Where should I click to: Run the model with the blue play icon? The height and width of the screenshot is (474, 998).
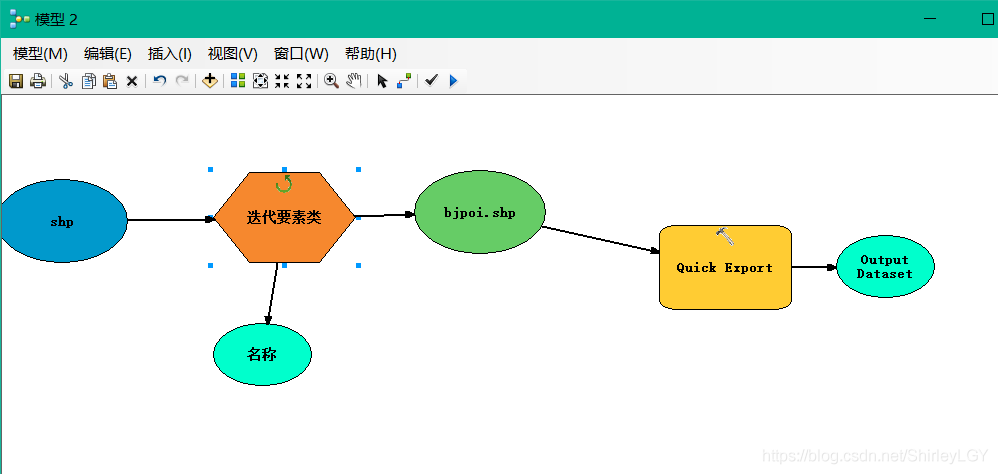pyautogui.click(x=453, y=81)
